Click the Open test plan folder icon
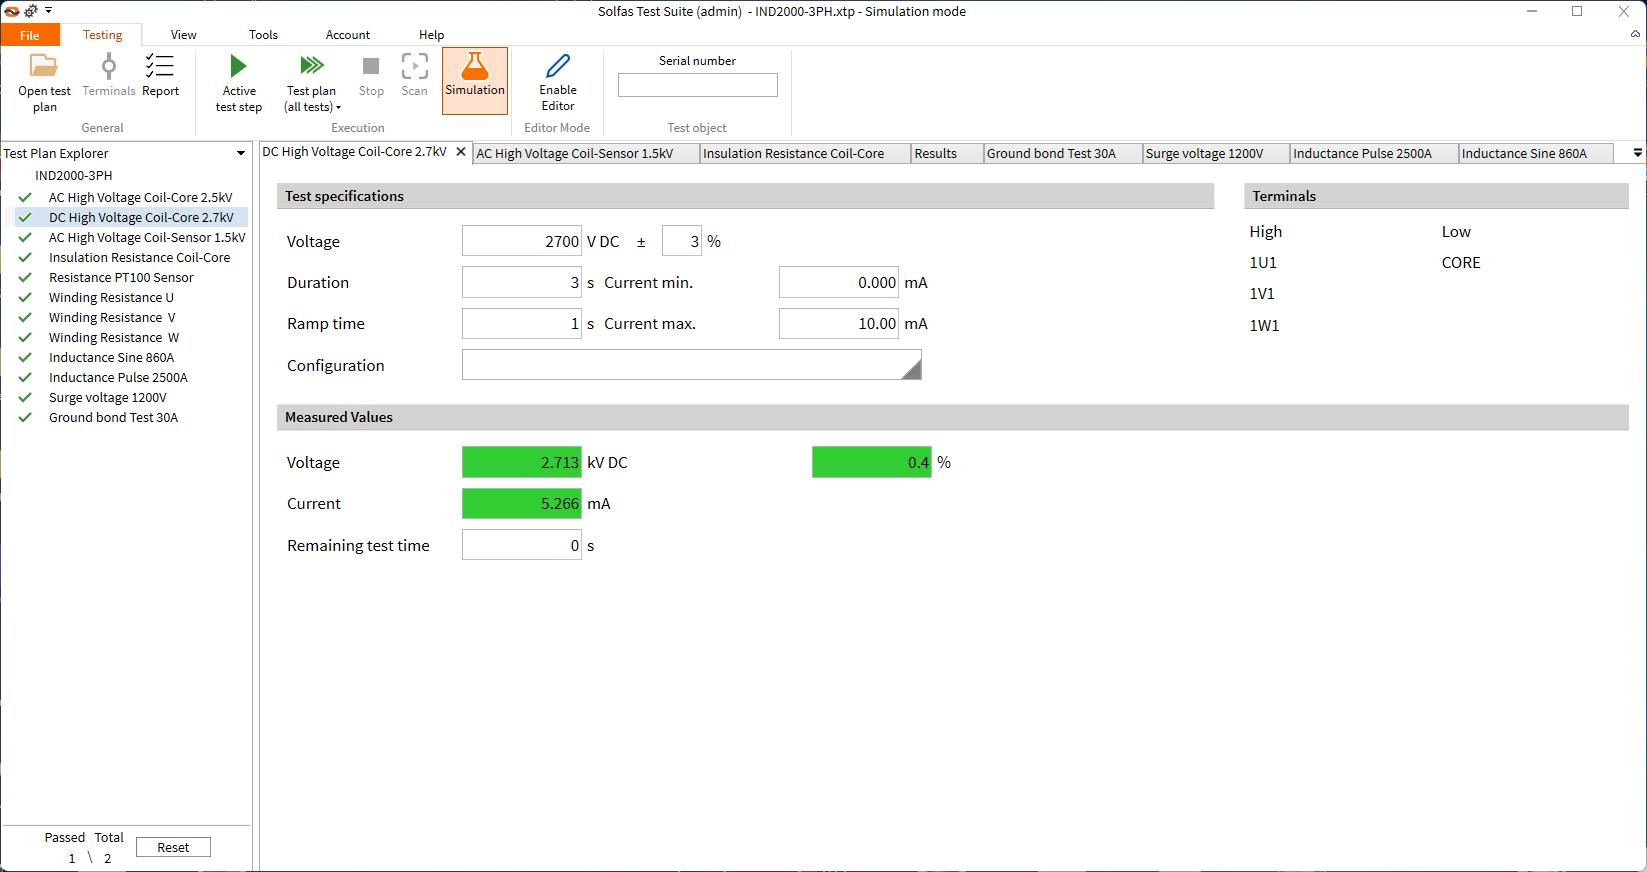The width and height of the screenshot is (1647, 872). [x=44, y=67]
